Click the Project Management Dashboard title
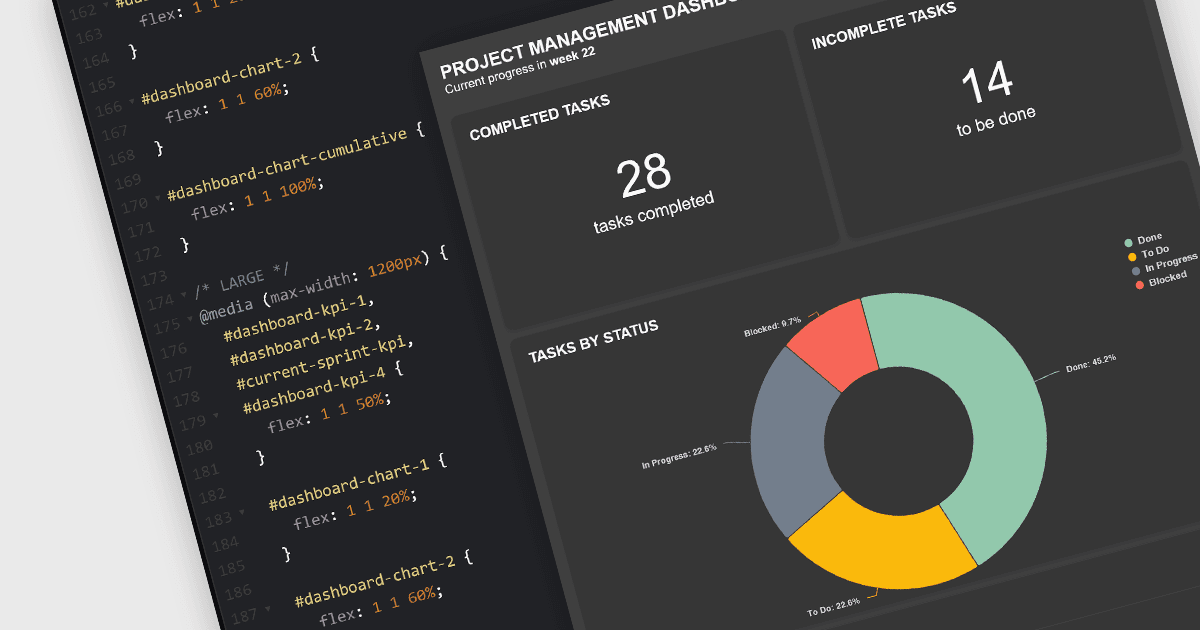The image size is (1200, 630). 590,38
